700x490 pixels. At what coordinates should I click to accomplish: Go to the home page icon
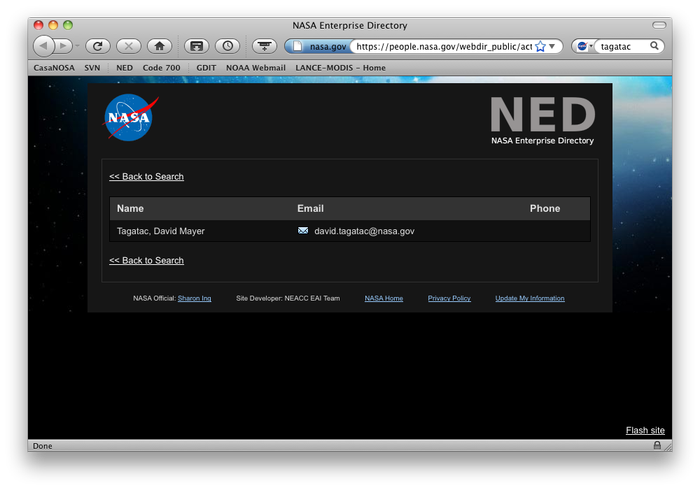(x=159, y=46)
